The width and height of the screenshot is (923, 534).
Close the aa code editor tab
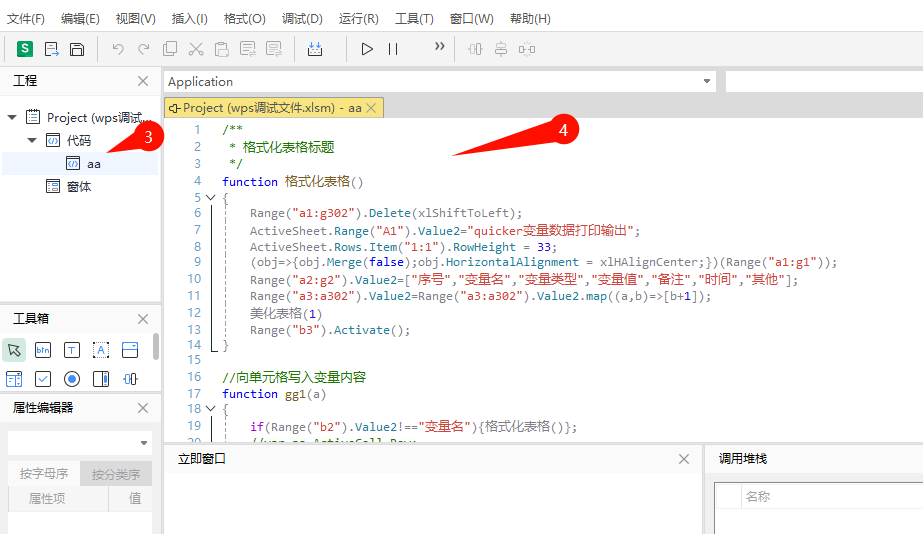(x=371, y=108)
